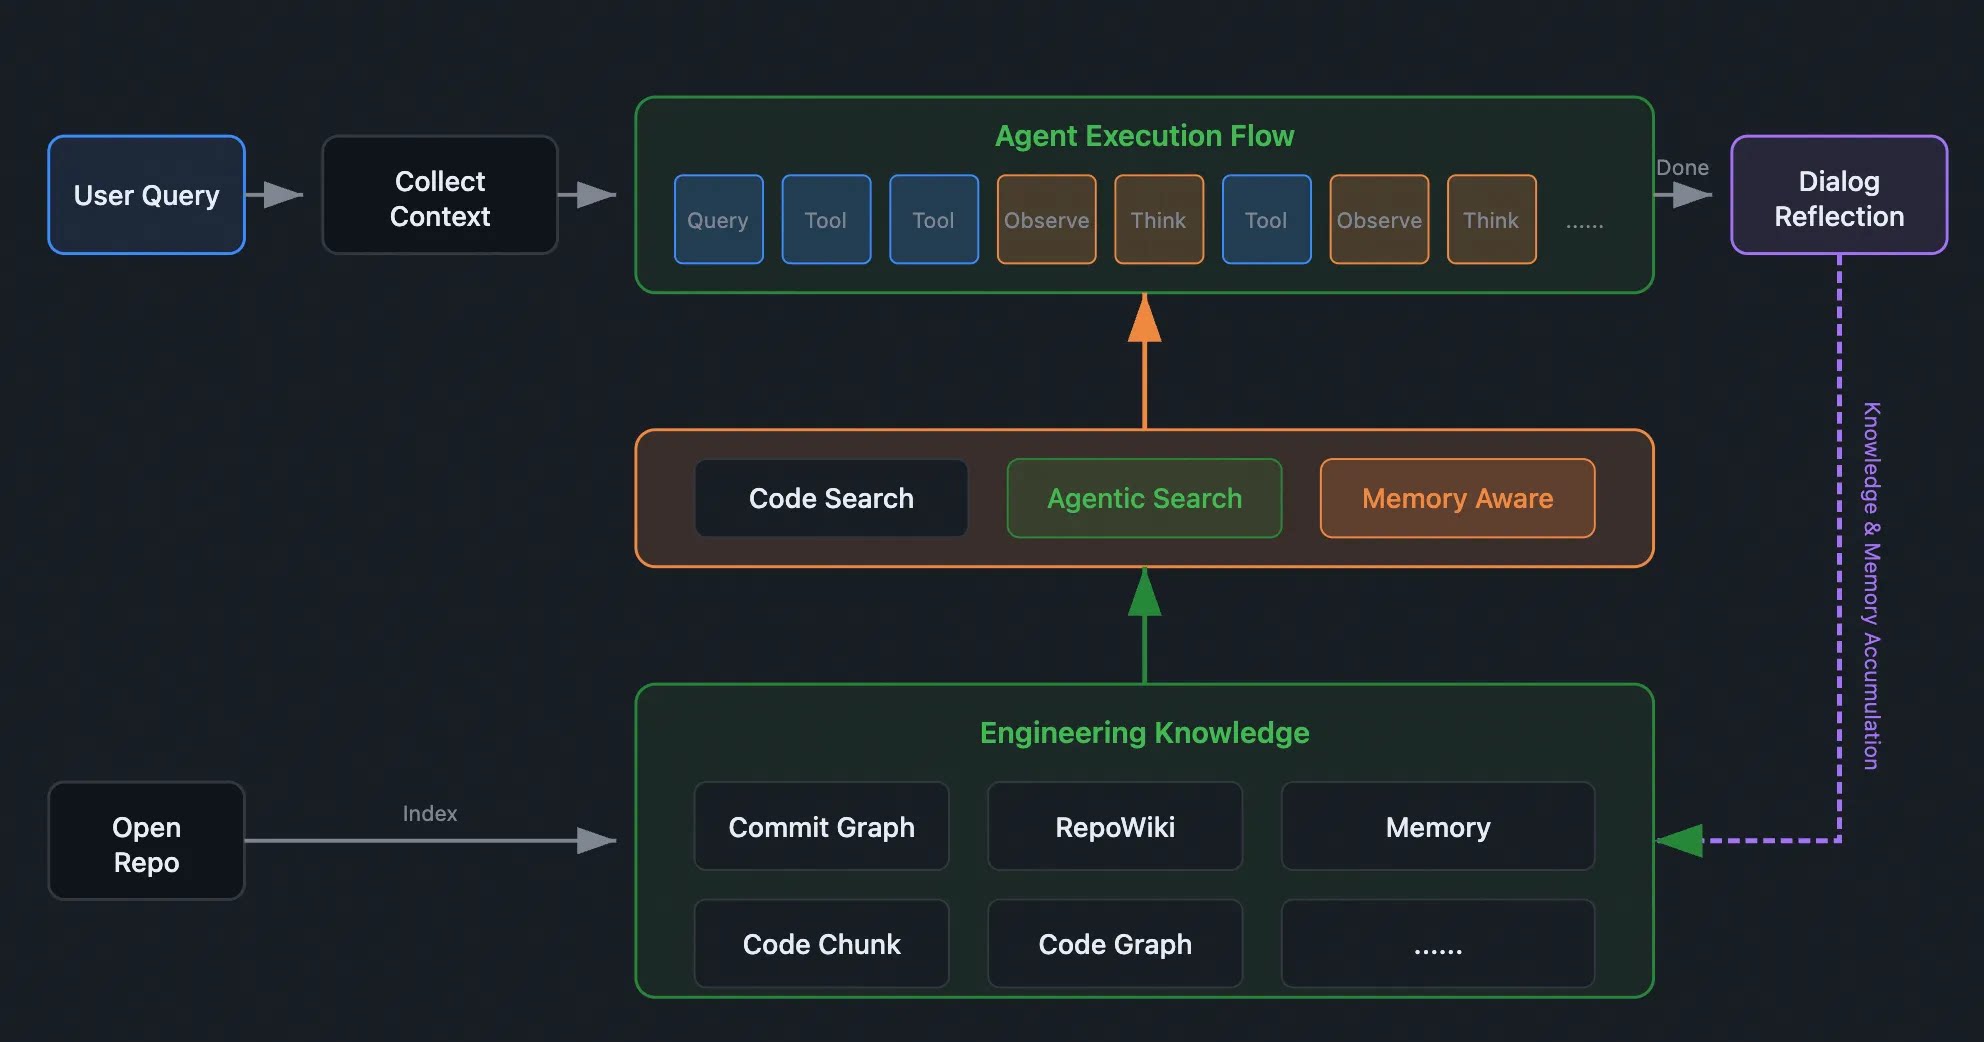Select the ellipsis box below Memory
This screenshot has height=1042, width=1984.
tap(1438, 944)
